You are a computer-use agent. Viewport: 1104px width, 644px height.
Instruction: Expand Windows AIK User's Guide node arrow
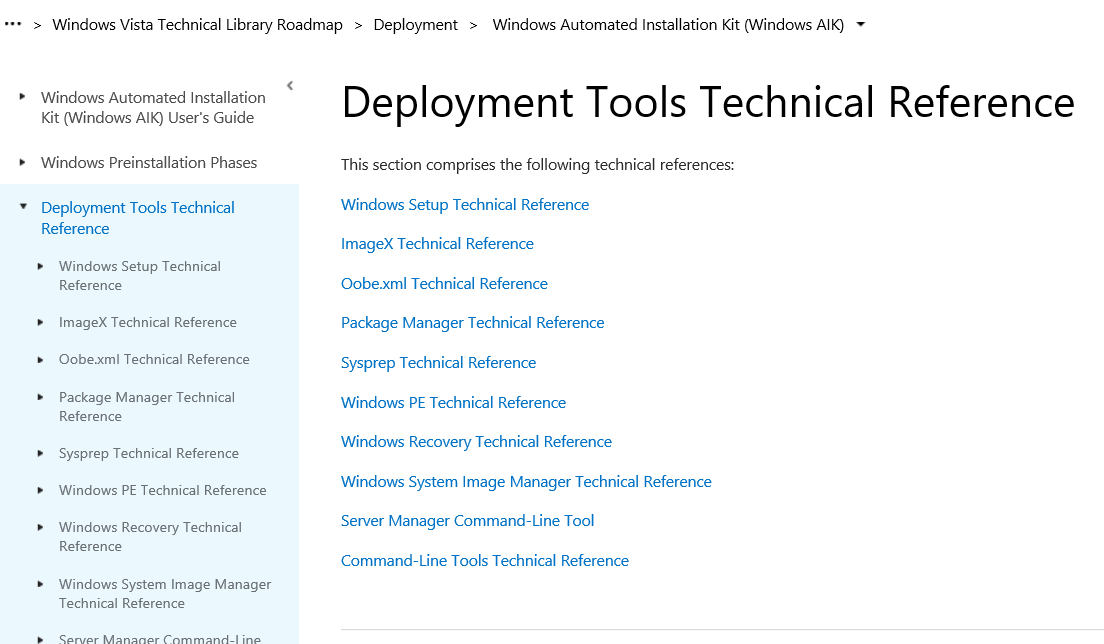[23, 96]
